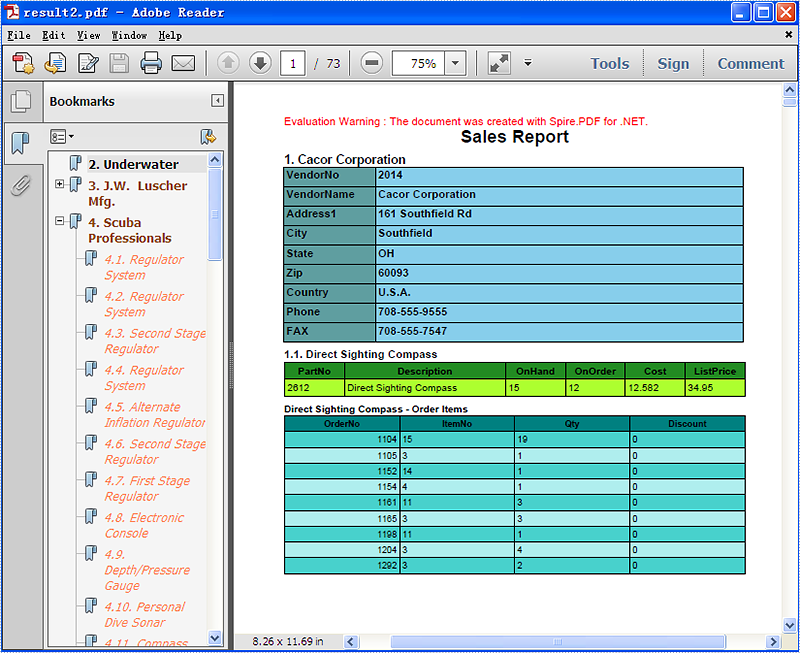Open the File menu
The width and height of the screenshot is (800, 653).
19,35
